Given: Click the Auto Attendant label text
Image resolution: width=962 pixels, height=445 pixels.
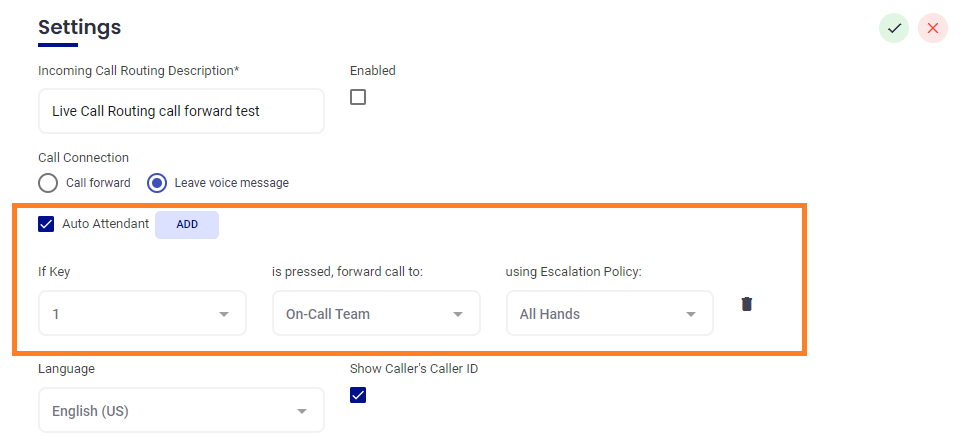Looking at the screenshot, I should [x=105, y=224].
